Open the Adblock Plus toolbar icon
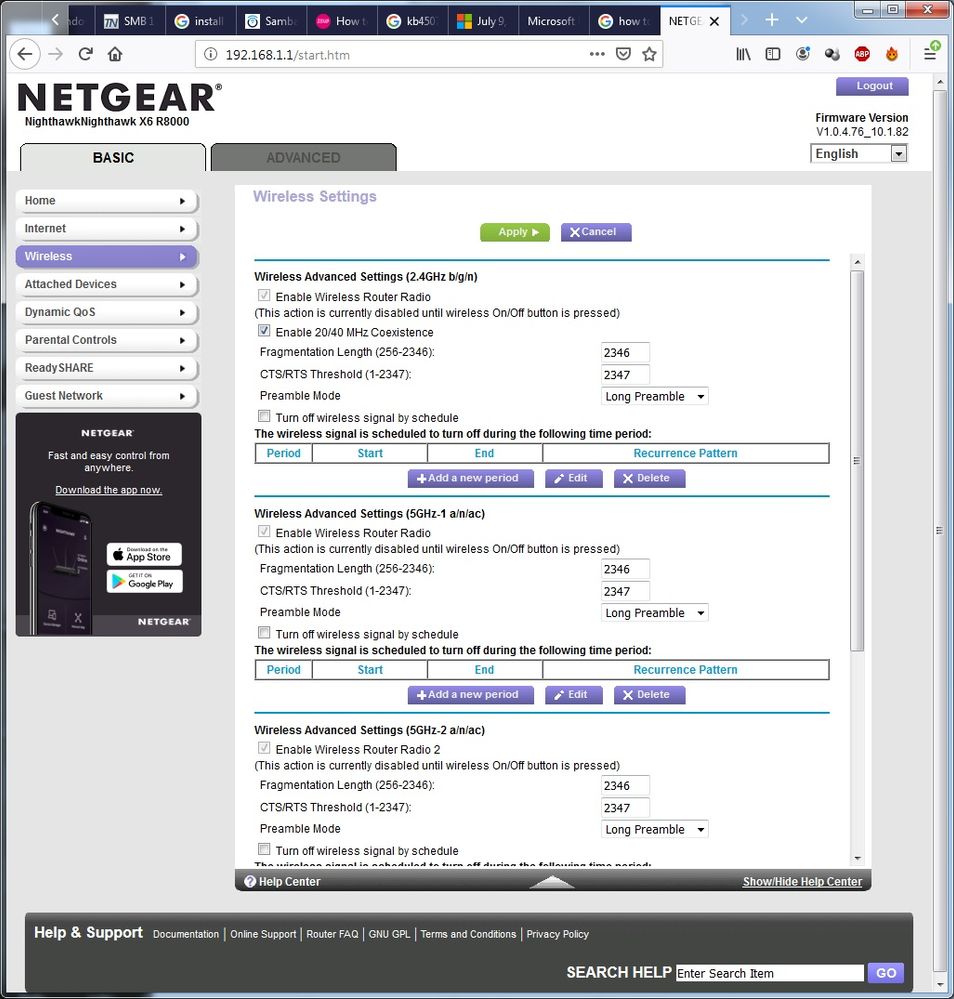 [861, 54]
